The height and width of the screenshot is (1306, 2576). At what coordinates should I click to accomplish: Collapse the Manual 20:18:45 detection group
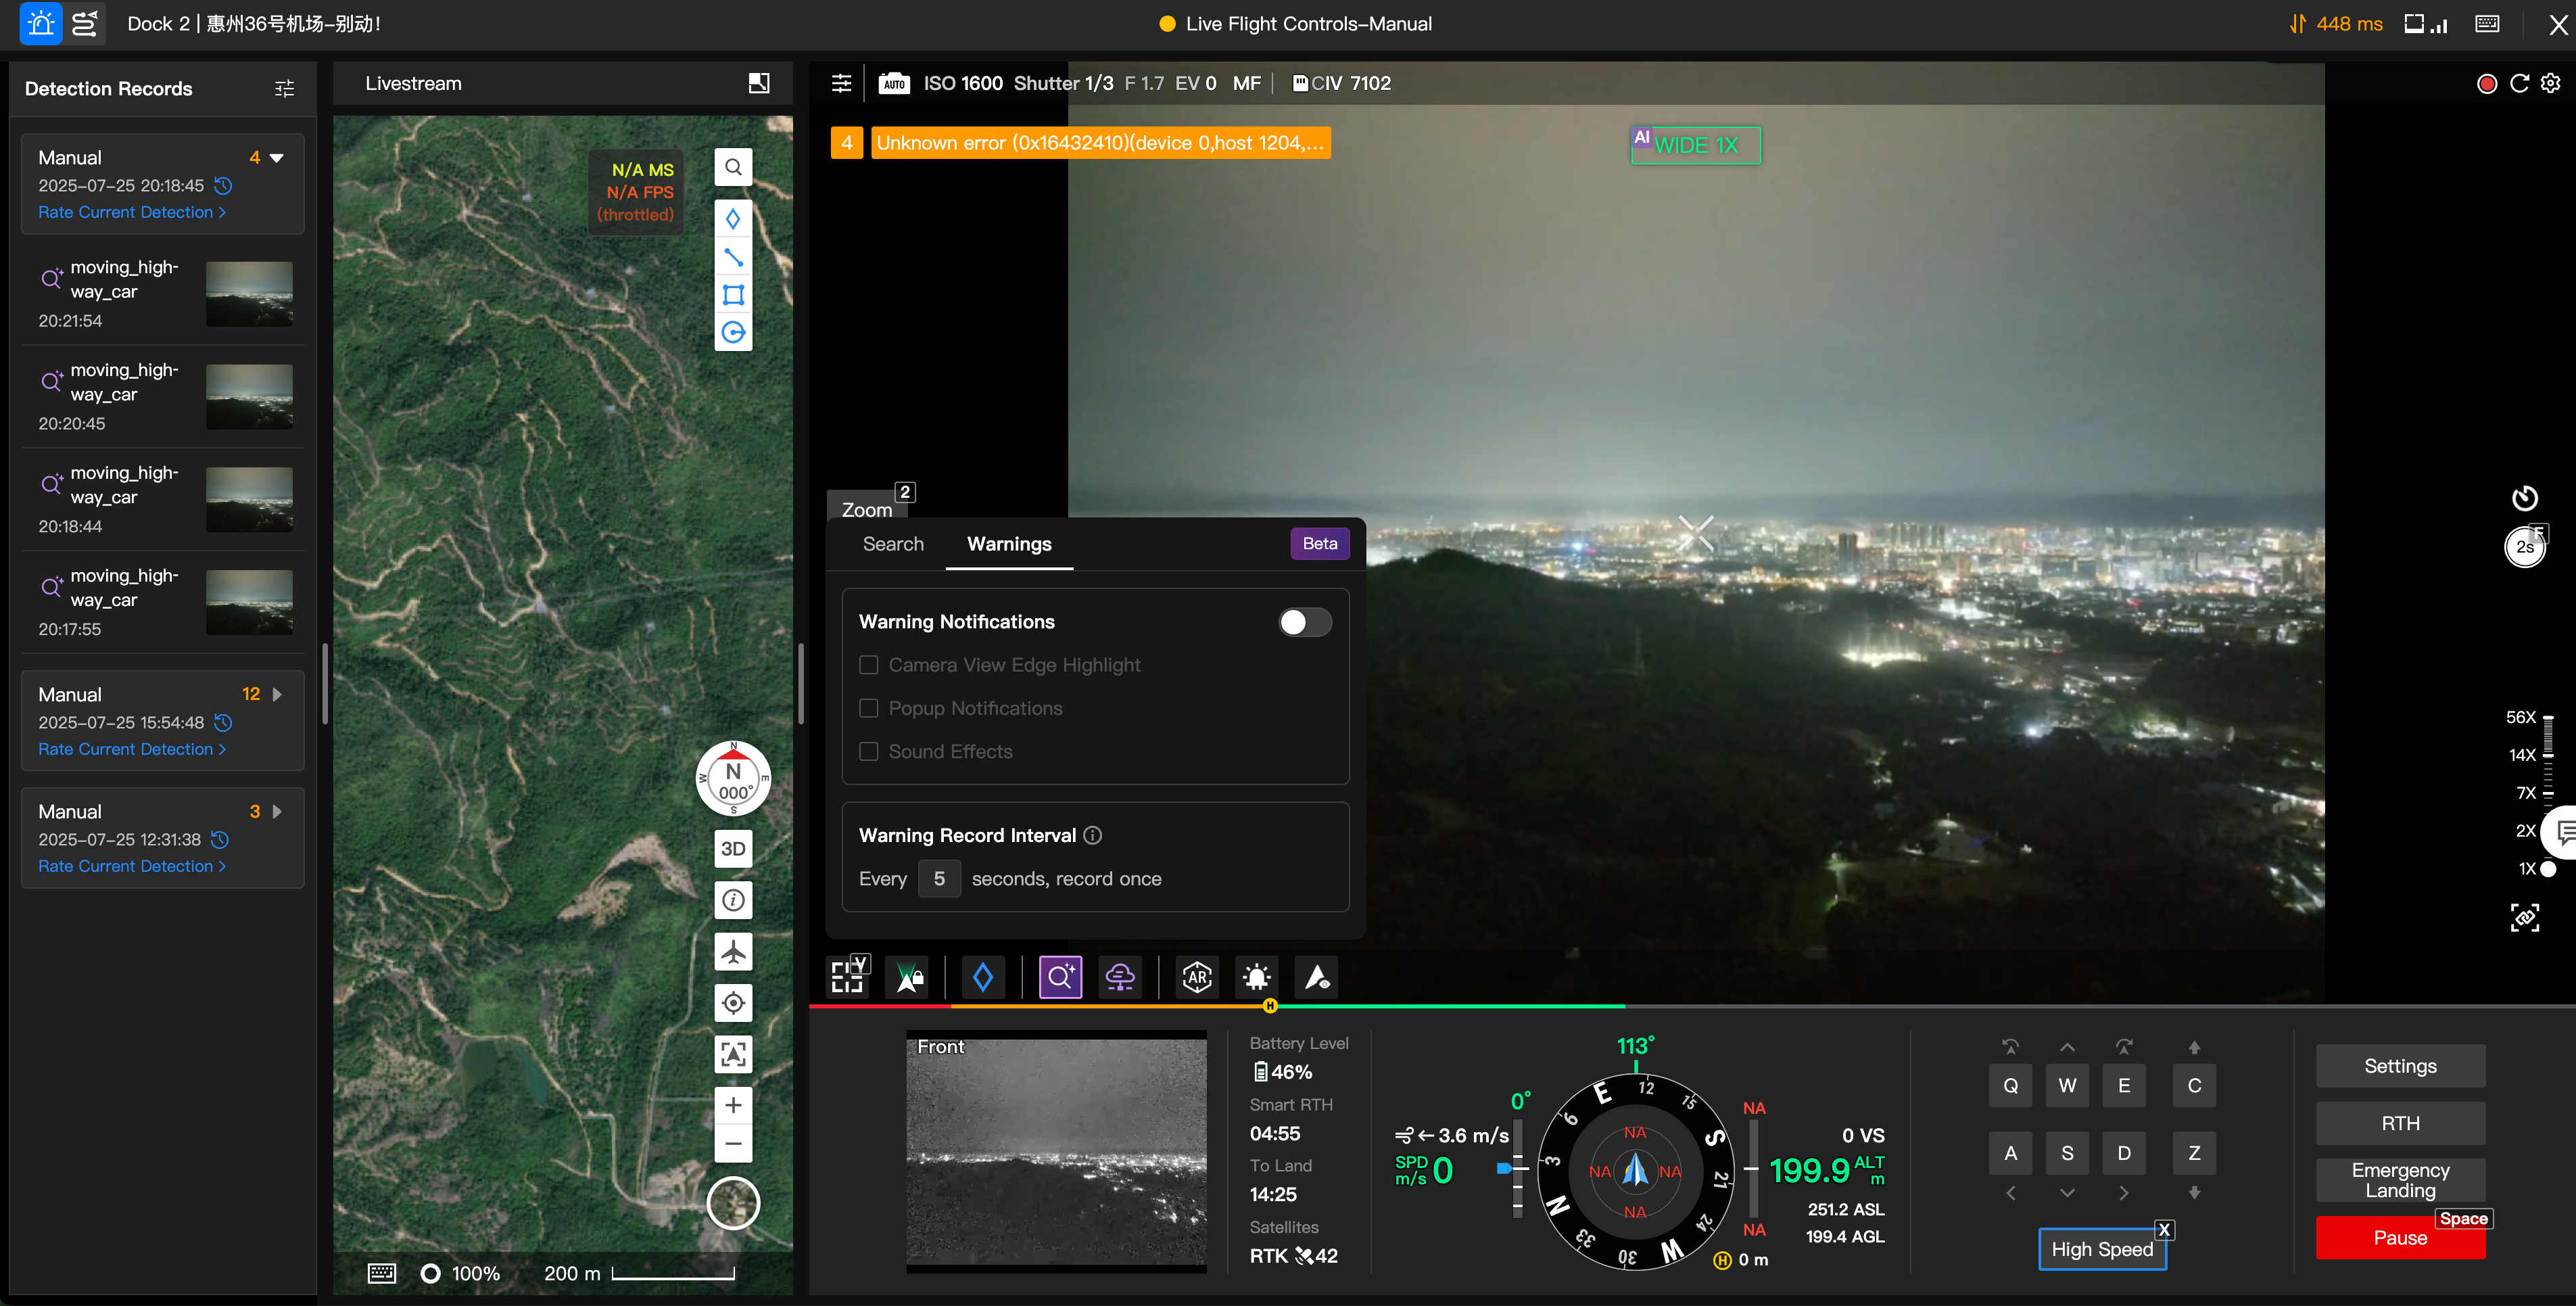click(x=277, y=157)
